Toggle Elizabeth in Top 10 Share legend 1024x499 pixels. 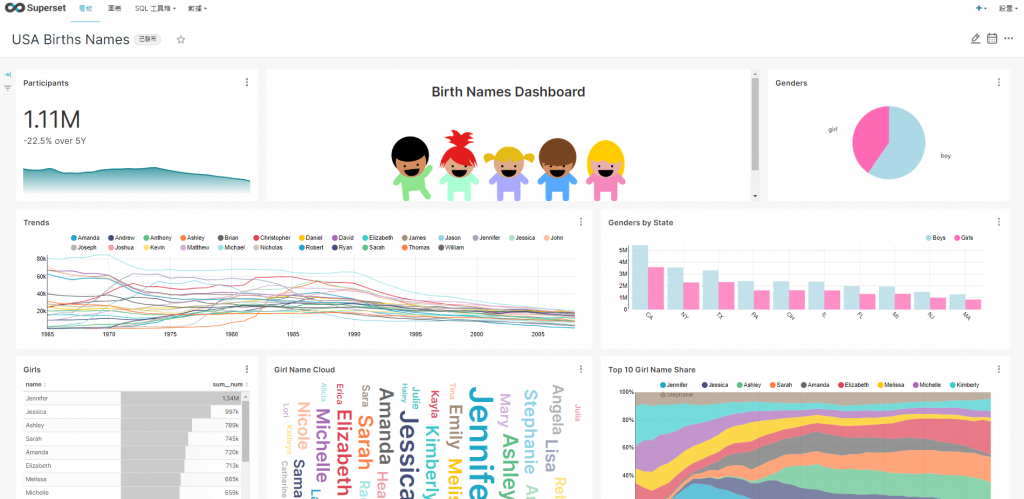tap(854, 385)
